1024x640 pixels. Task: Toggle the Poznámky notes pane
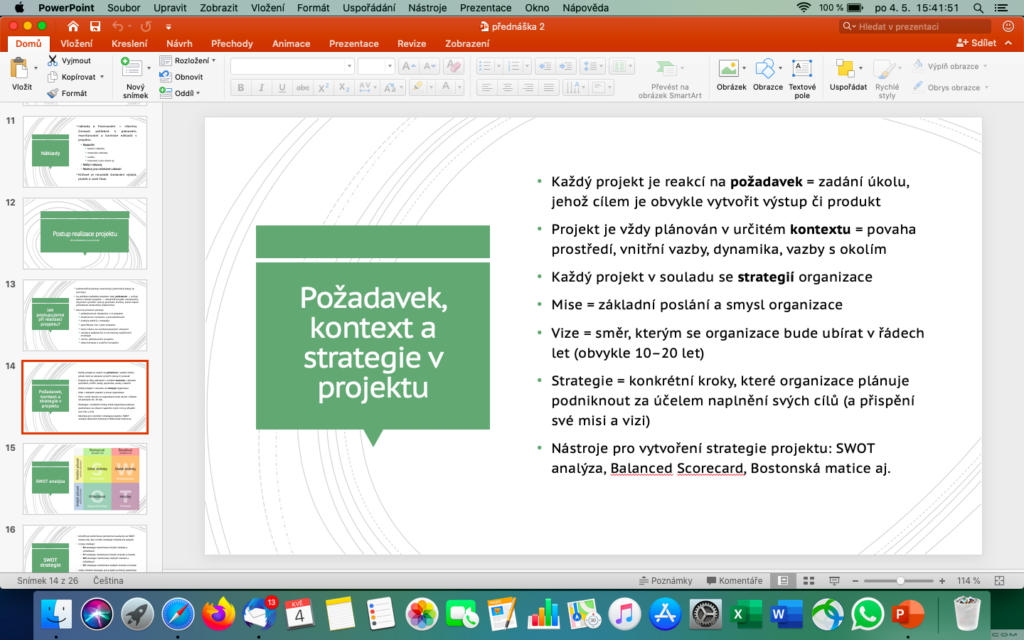click(665, 580)
